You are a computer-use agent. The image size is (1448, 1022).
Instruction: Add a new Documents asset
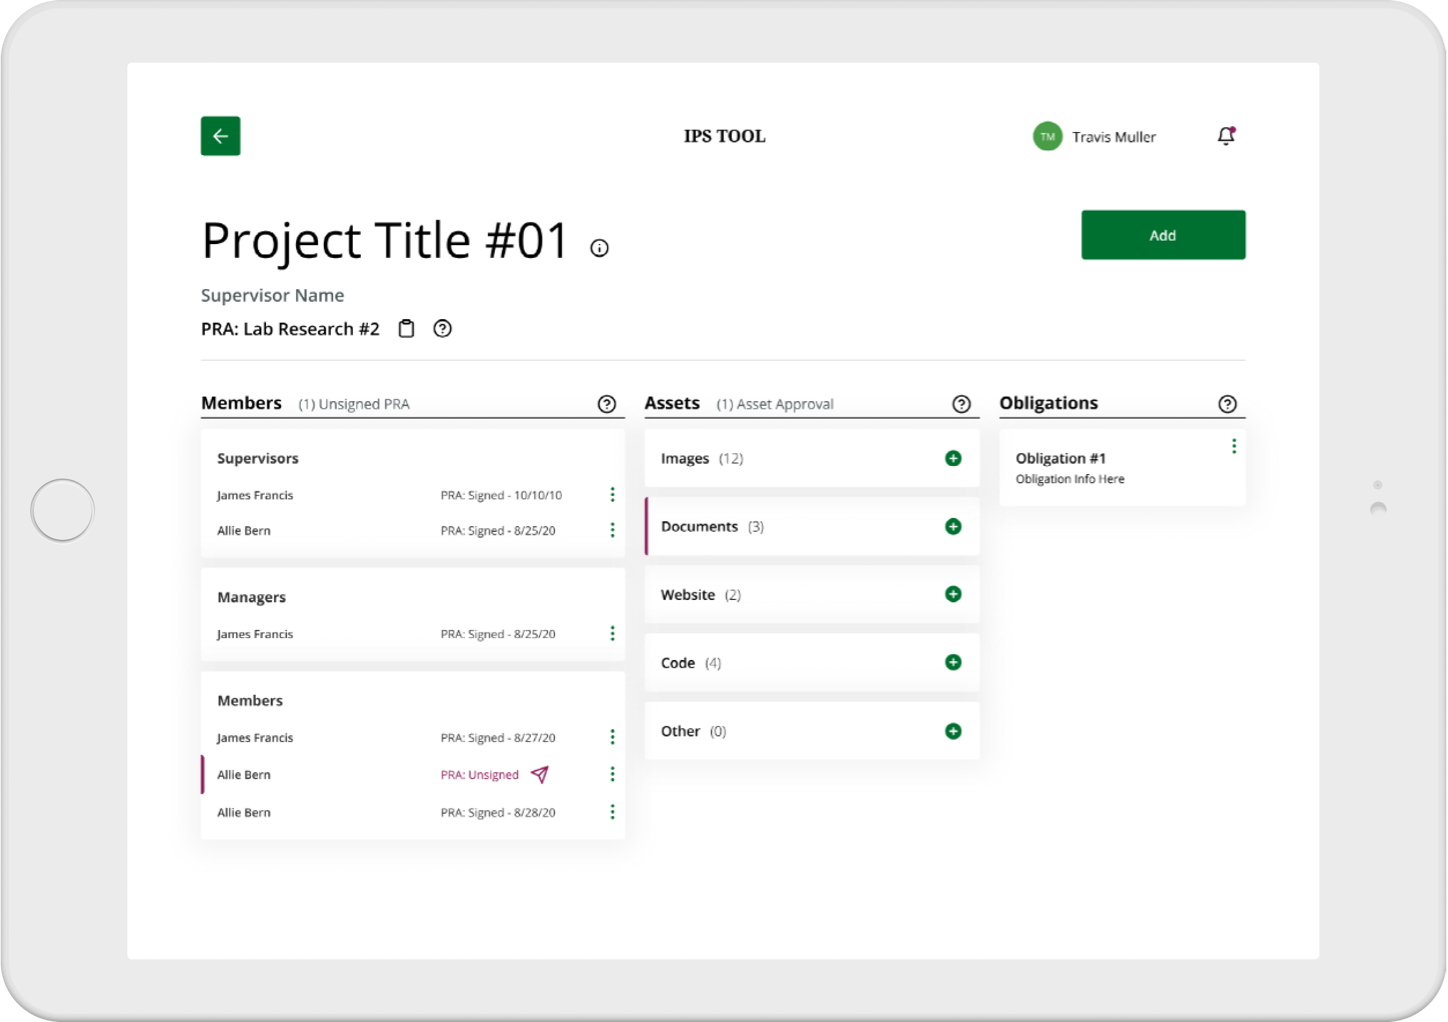pos(953,526)
